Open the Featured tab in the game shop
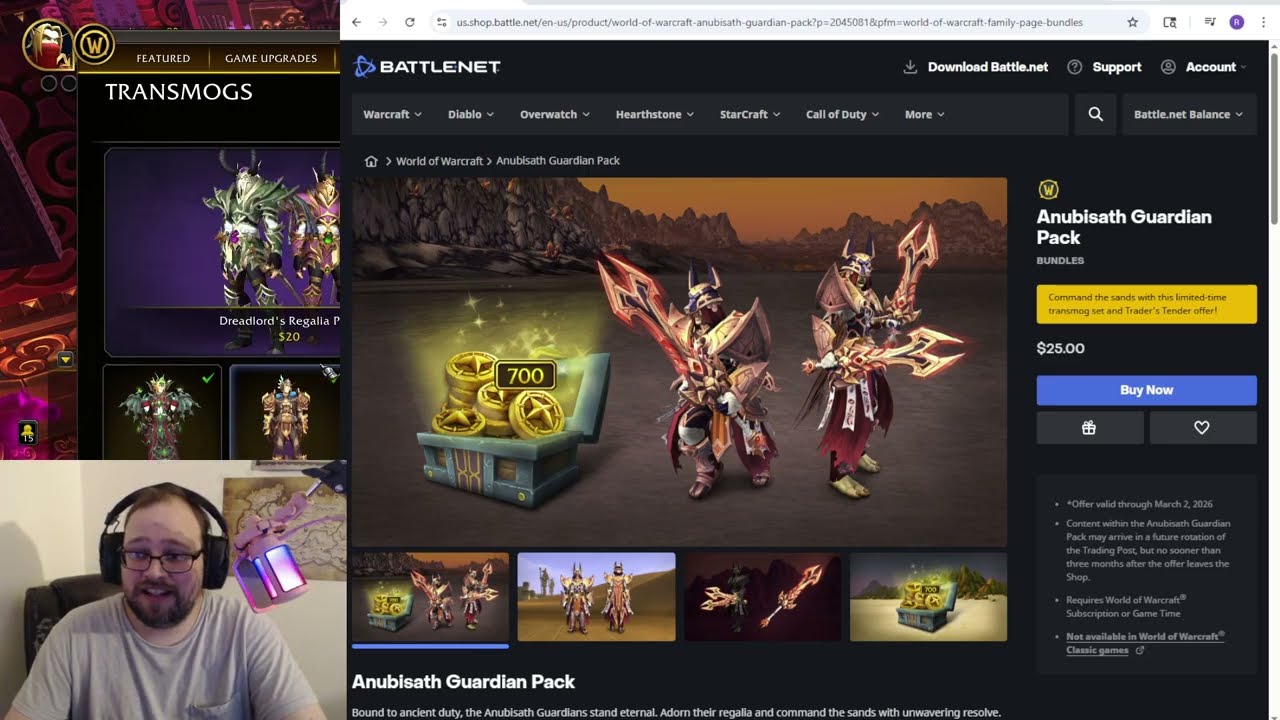 coord(163,59)
